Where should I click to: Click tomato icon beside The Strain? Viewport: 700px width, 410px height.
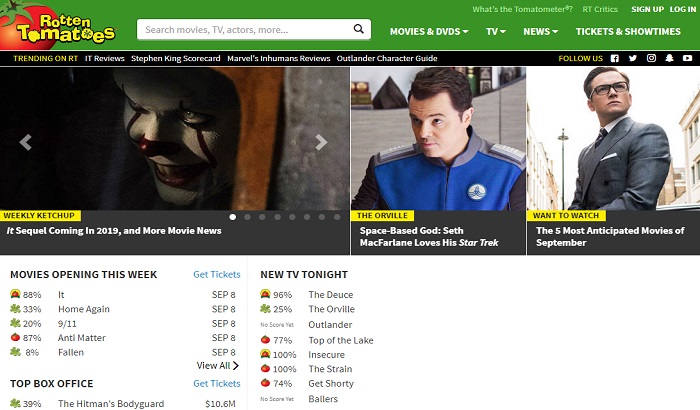(x=265, y=368)
